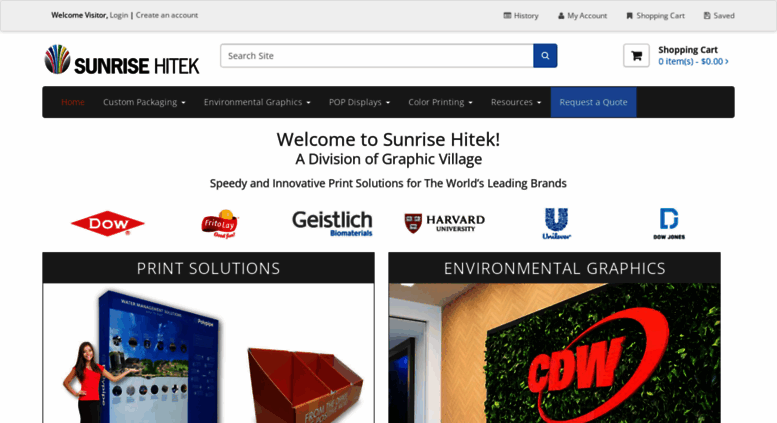
Task: Open the My Account link text
Action: coord(587,16)
